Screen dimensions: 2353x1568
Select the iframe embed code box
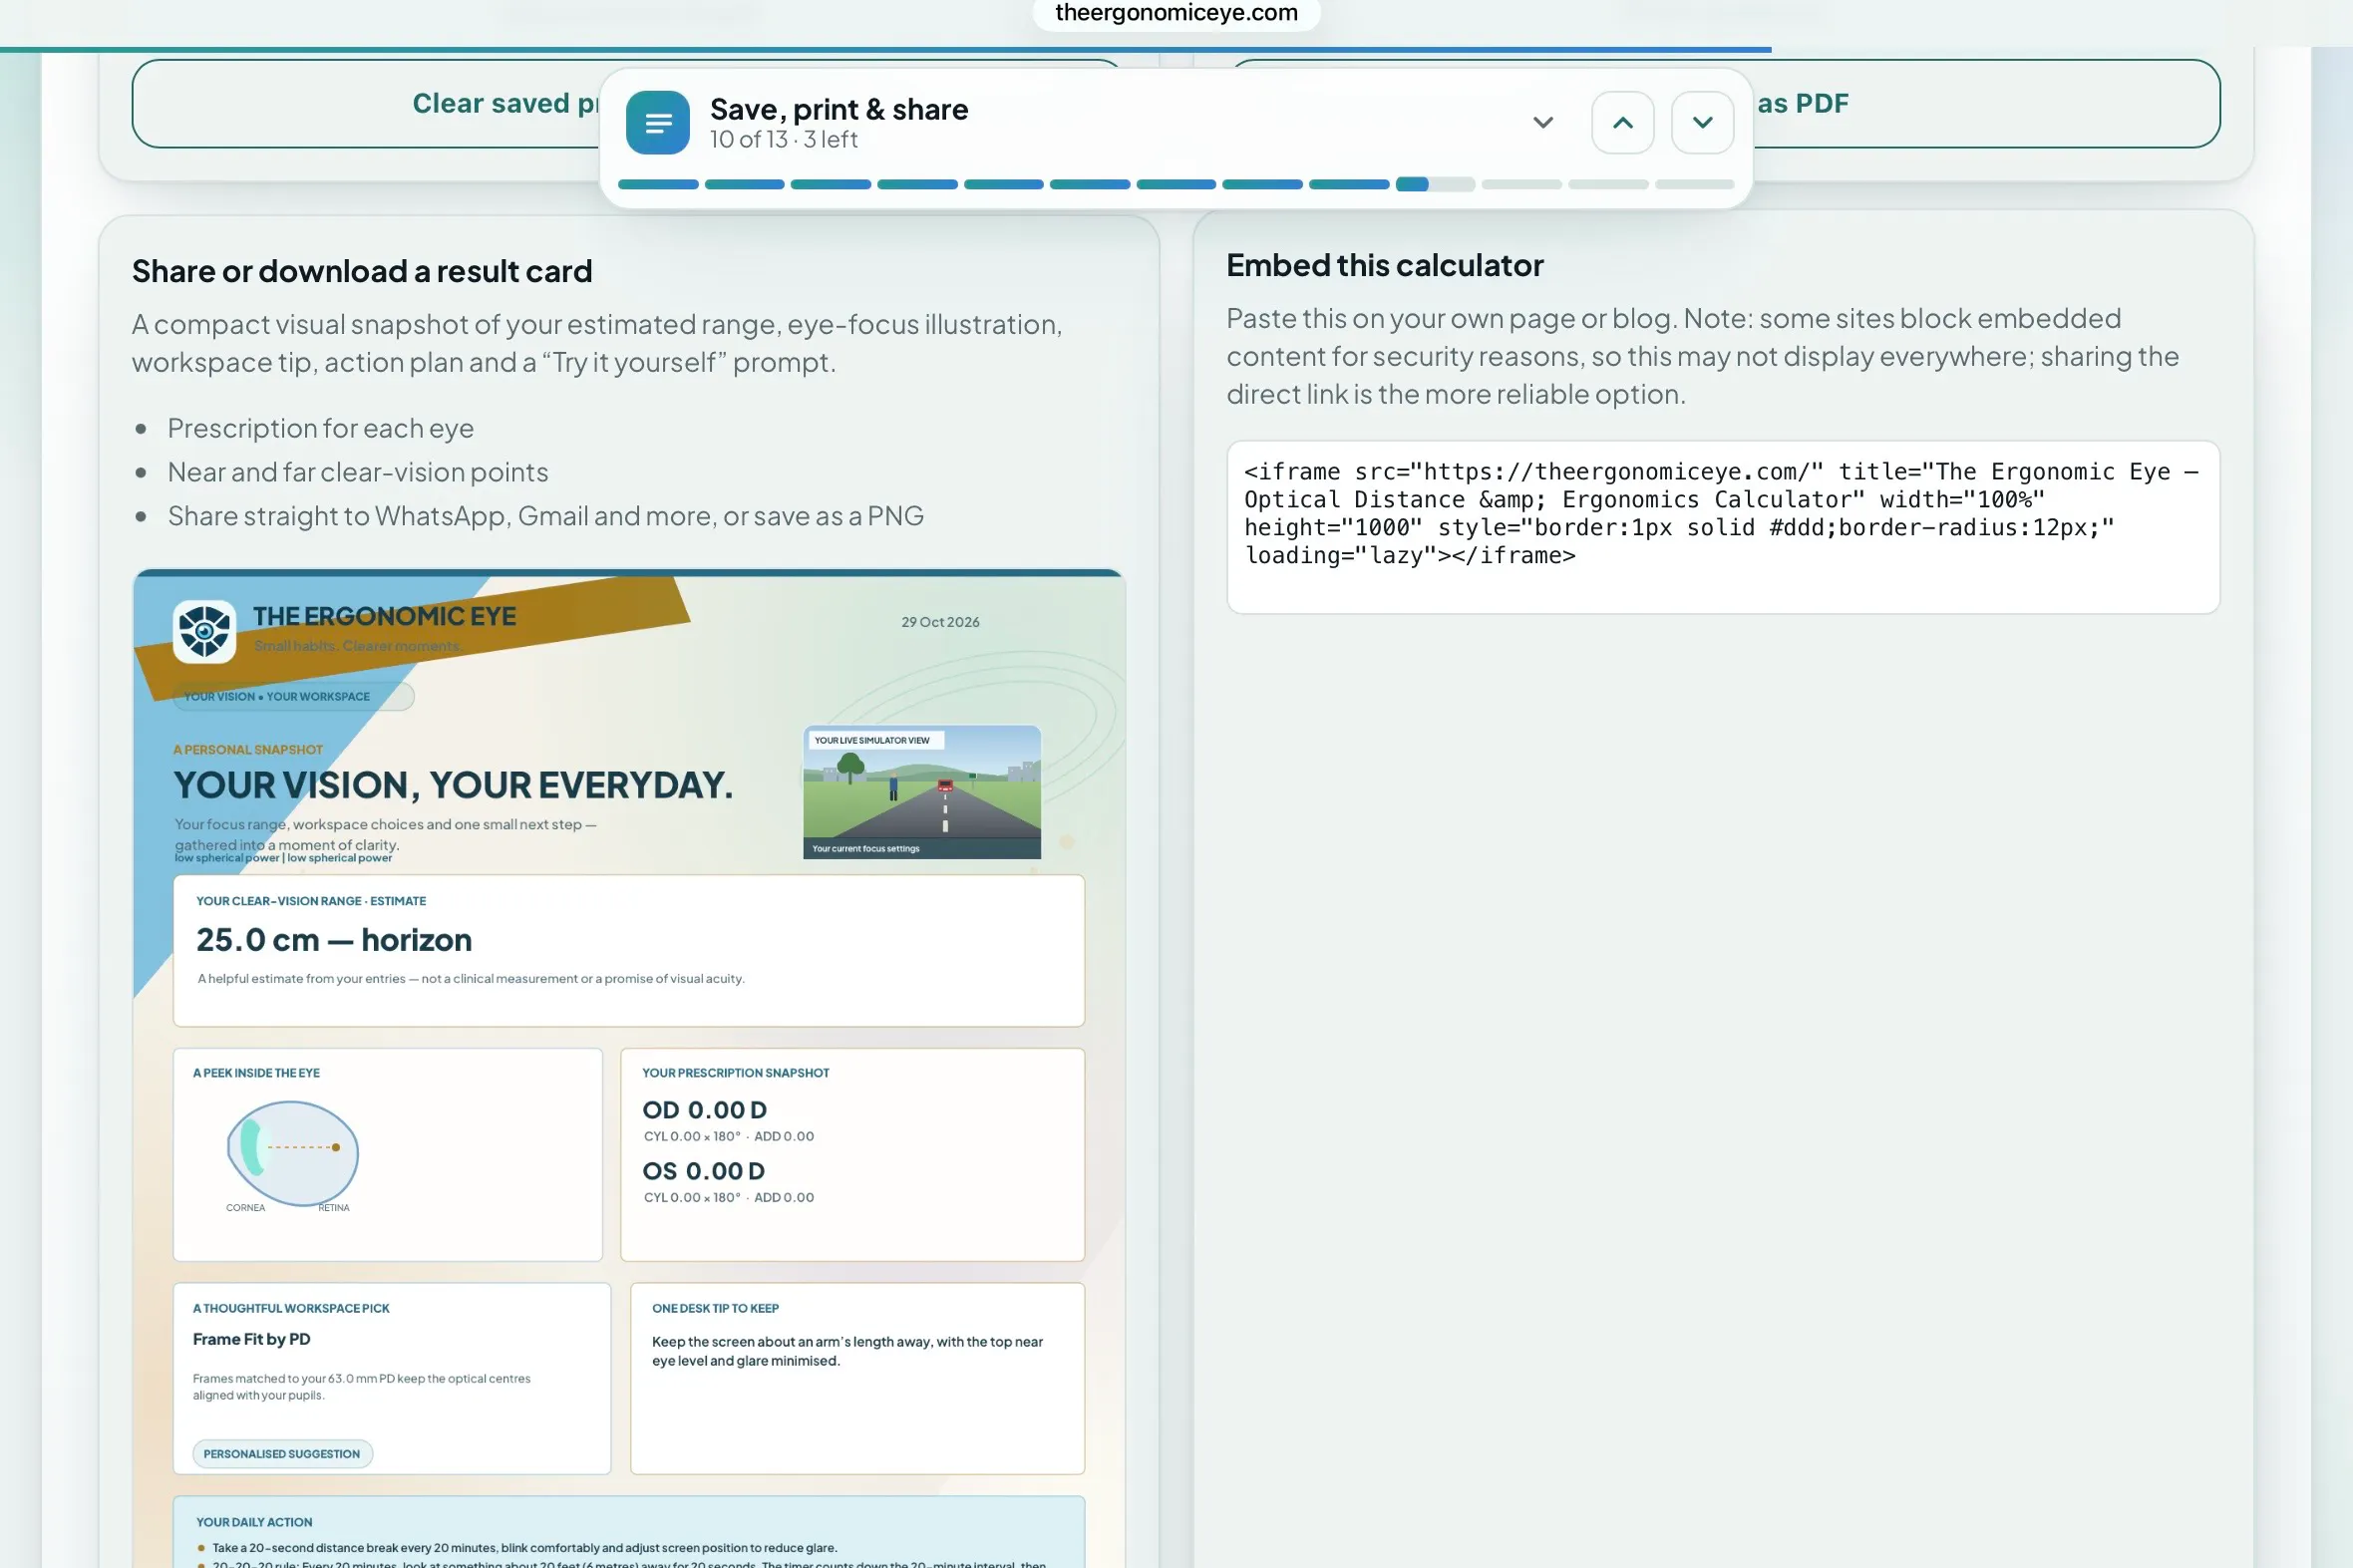(x=1722, y=527)
